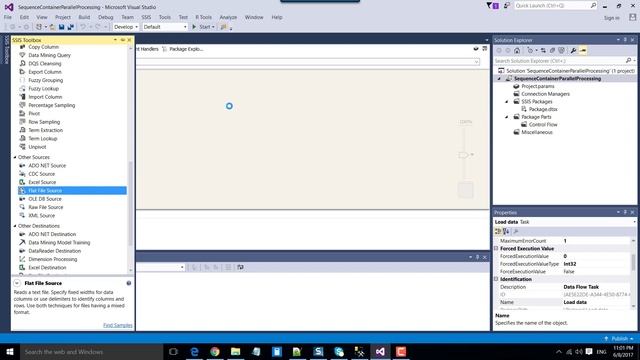Open the File menu
Image resolution: width=640 pixels, height=360 pixels.
(8, 17)
